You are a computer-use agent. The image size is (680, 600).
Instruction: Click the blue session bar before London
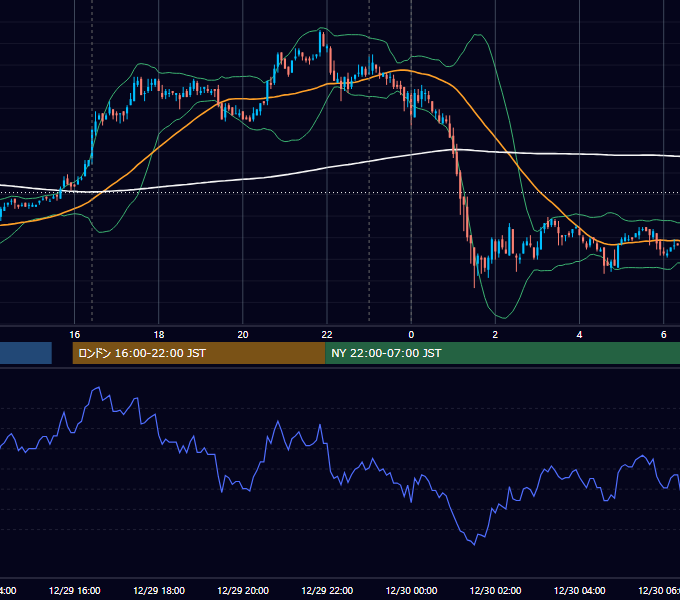tap(26, 353)
